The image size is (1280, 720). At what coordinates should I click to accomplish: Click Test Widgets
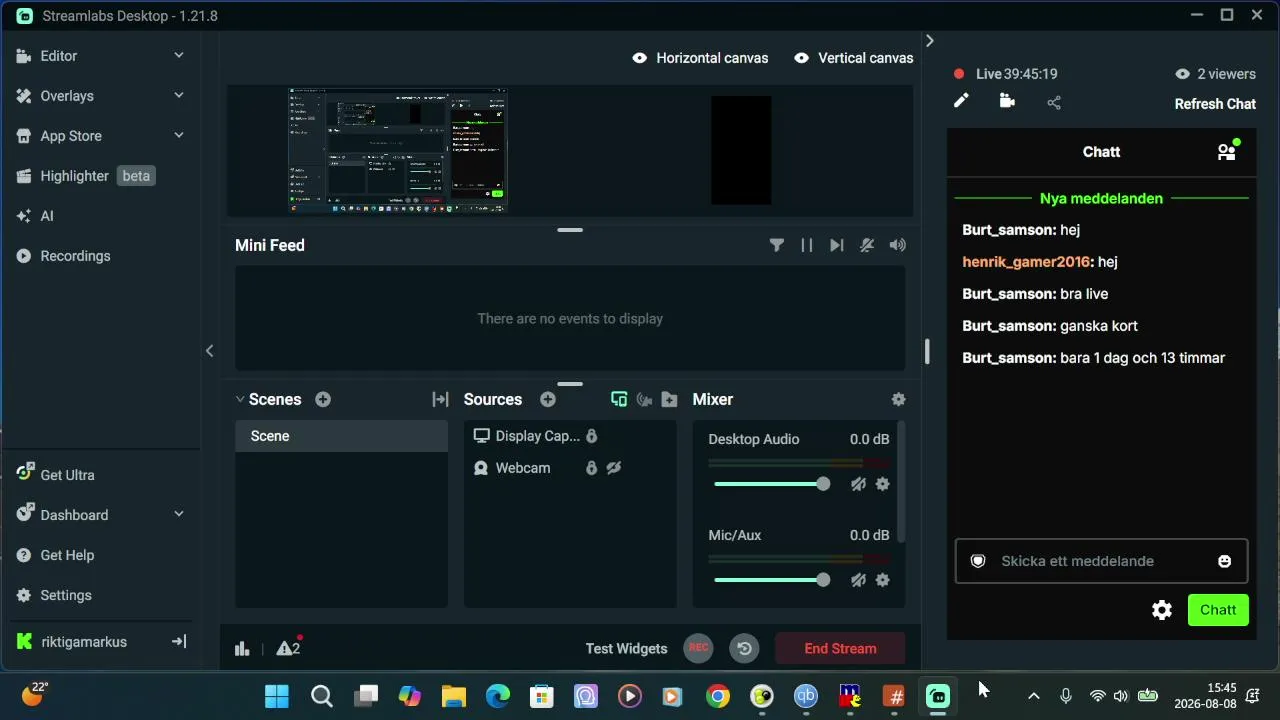tap(627, 649)
